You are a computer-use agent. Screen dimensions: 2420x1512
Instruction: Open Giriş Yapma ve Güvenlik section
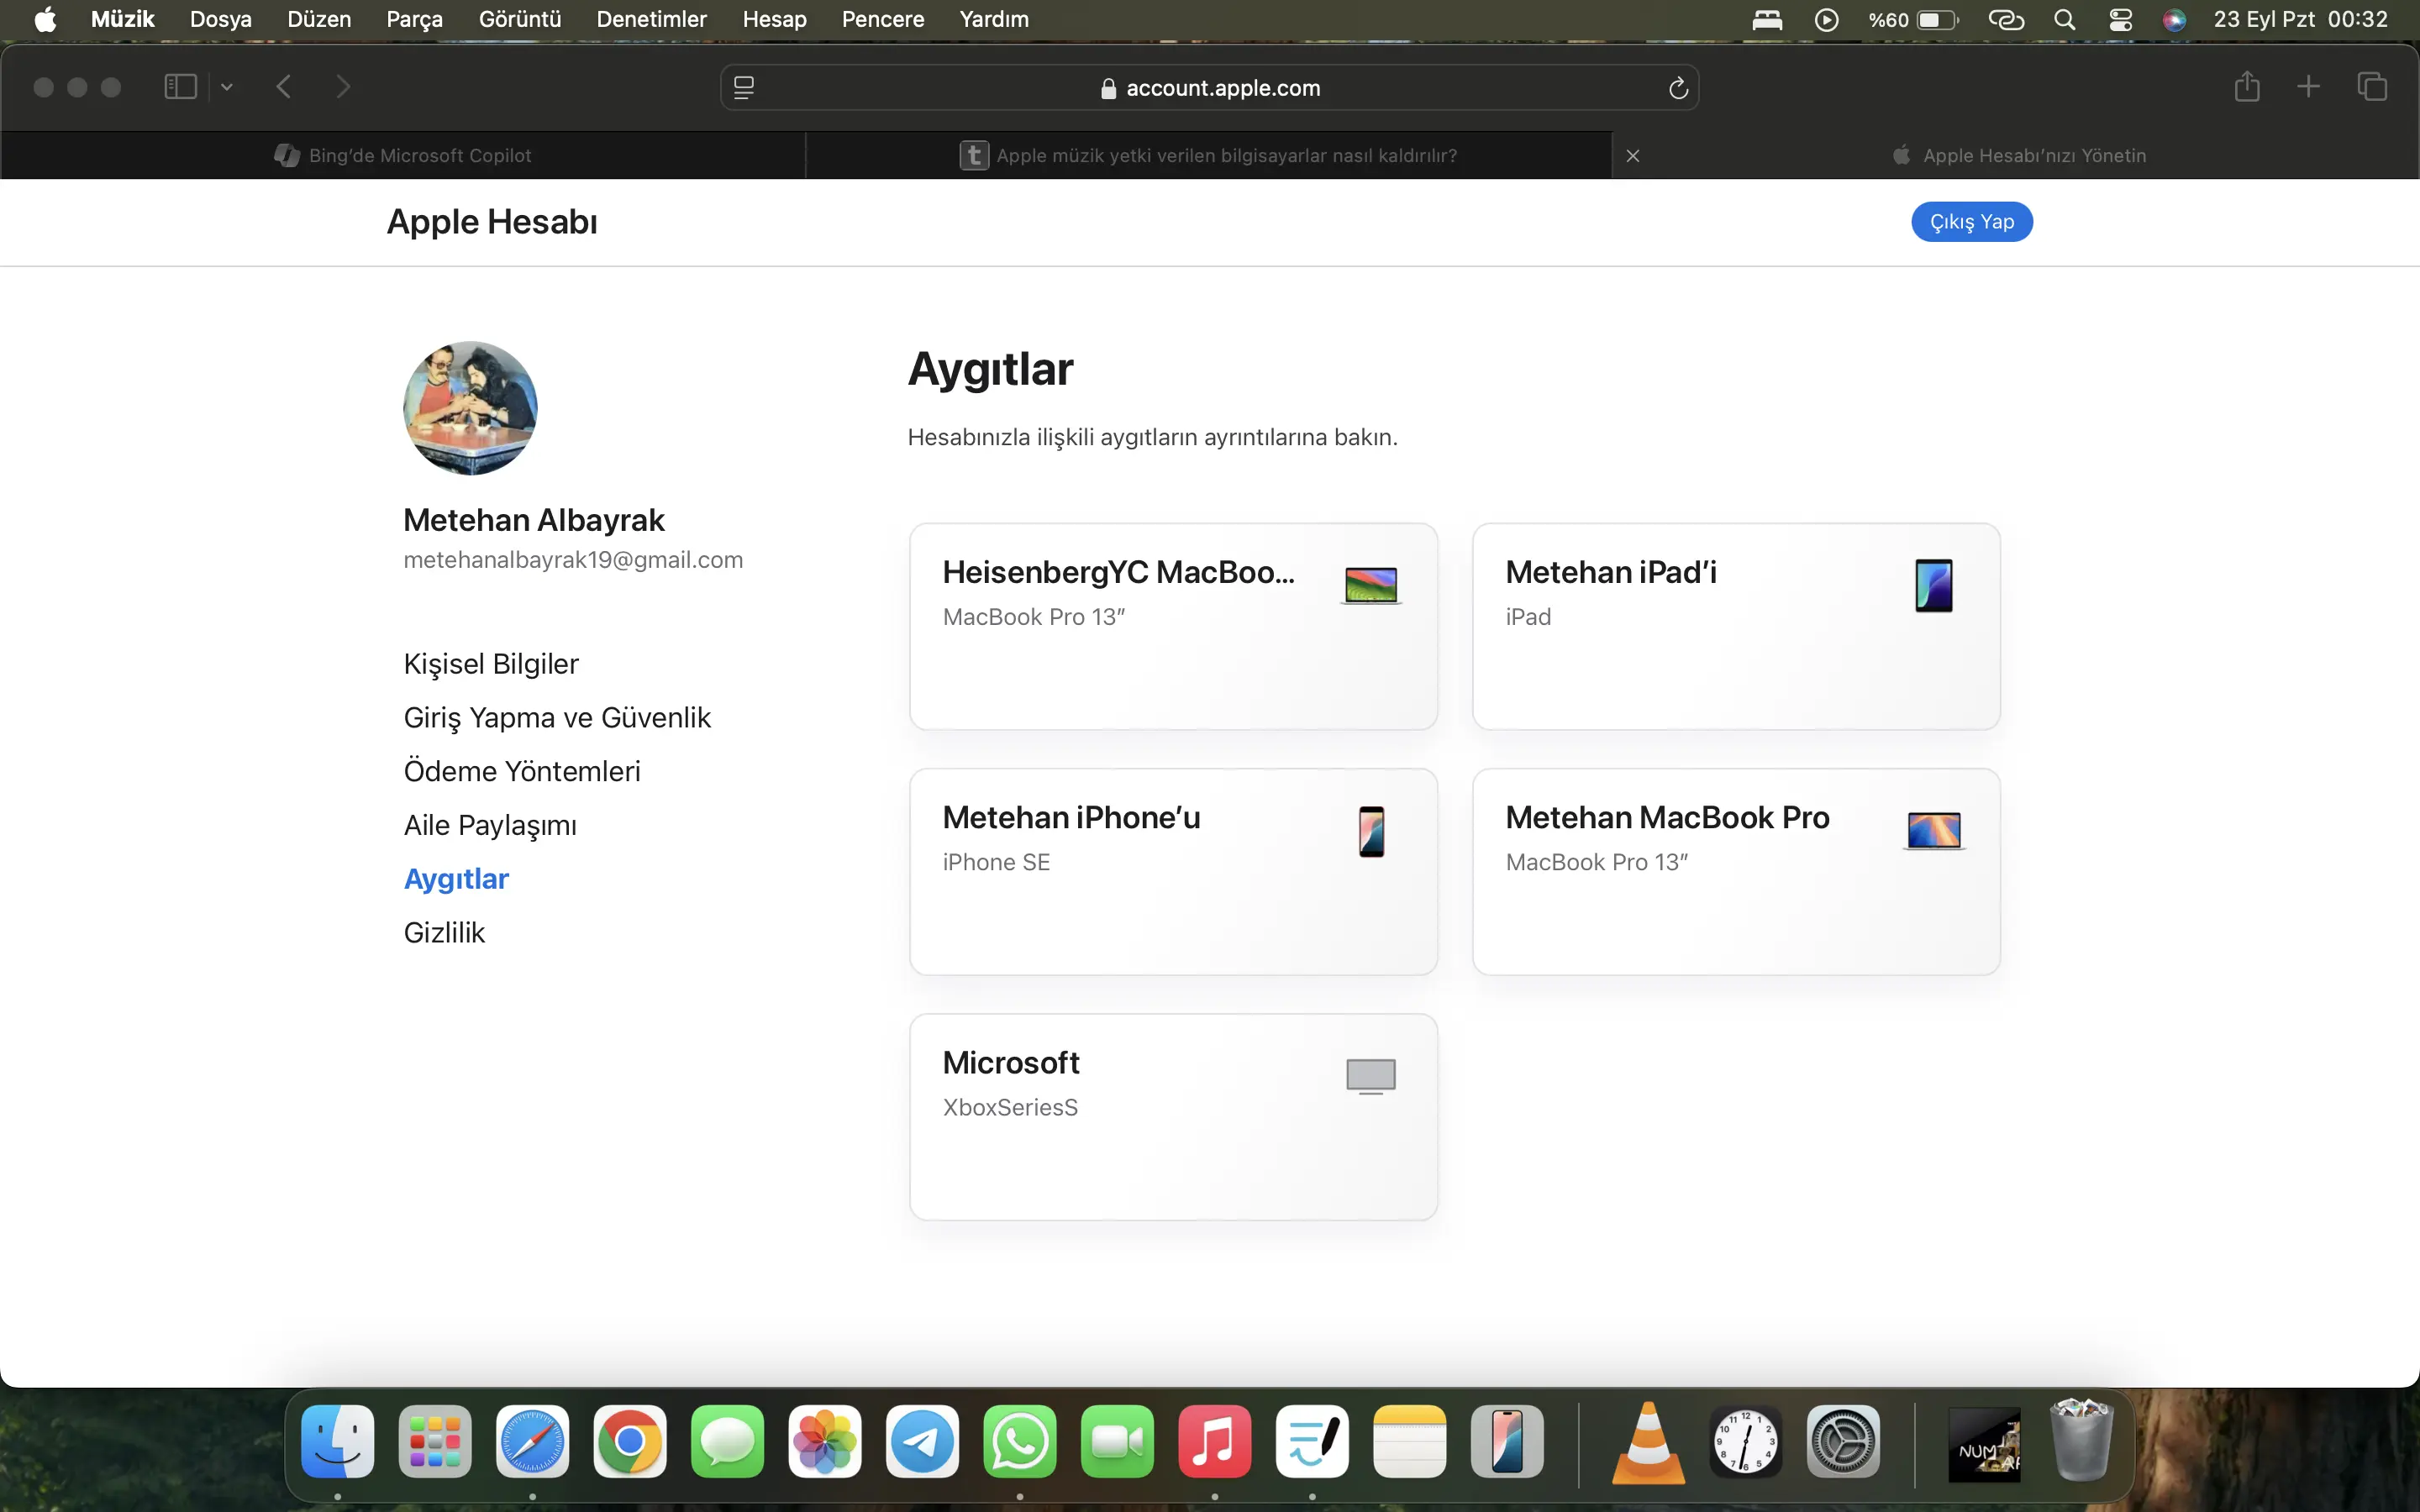[557, 718]
